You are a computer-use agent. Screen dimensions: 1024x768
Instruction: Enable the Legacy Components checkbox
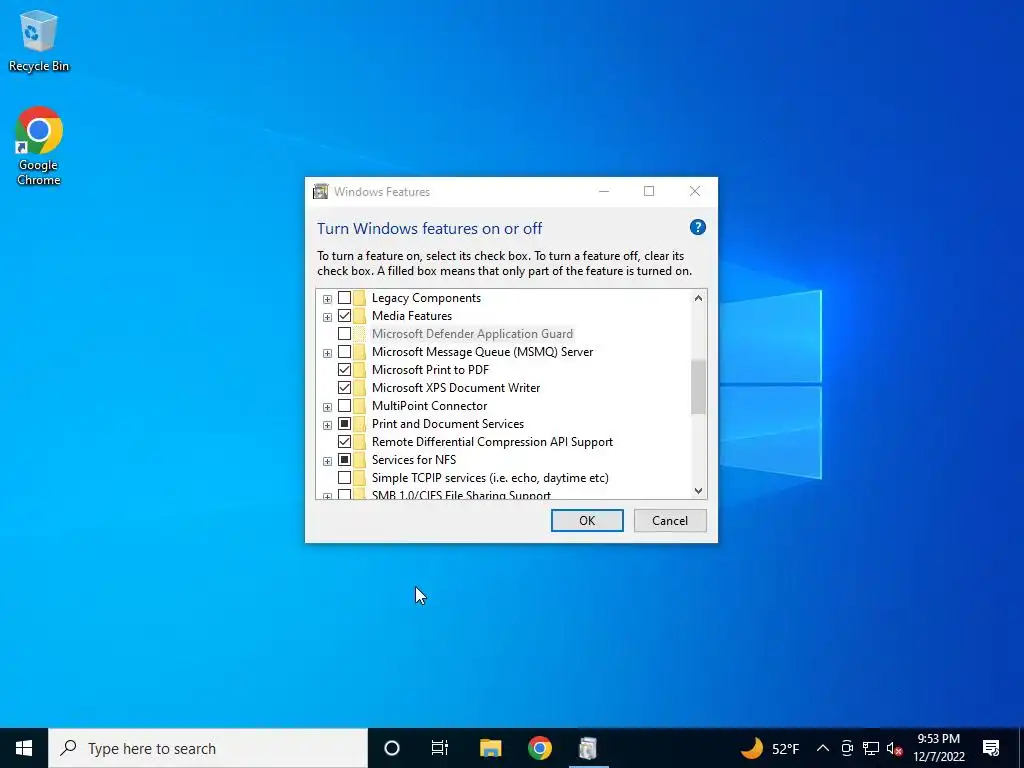(x=344, y=298)
